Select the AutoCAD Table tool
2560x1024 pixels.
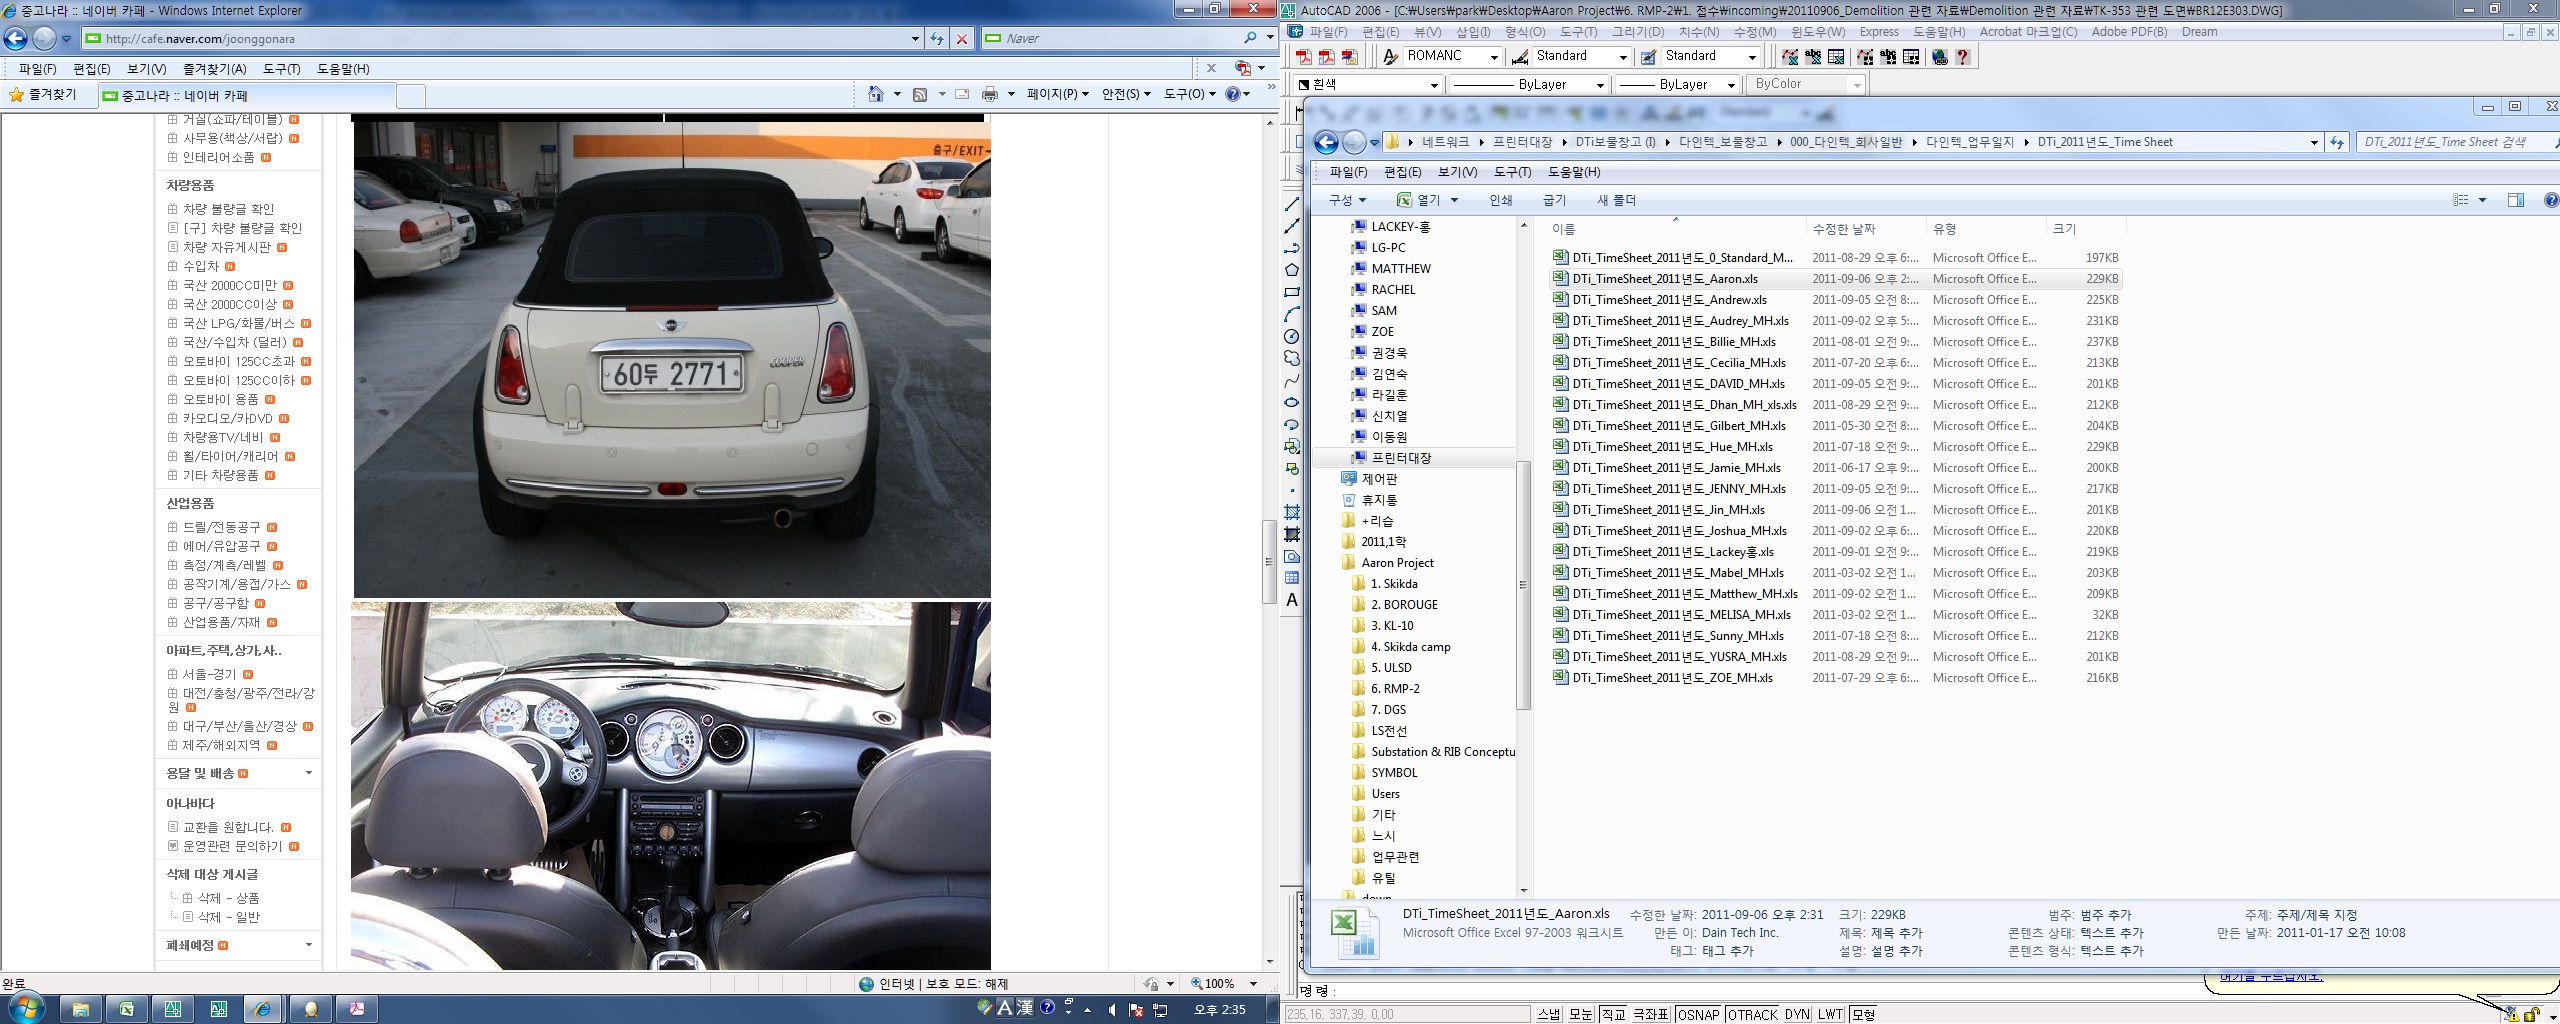click(x=1291, y=578)
